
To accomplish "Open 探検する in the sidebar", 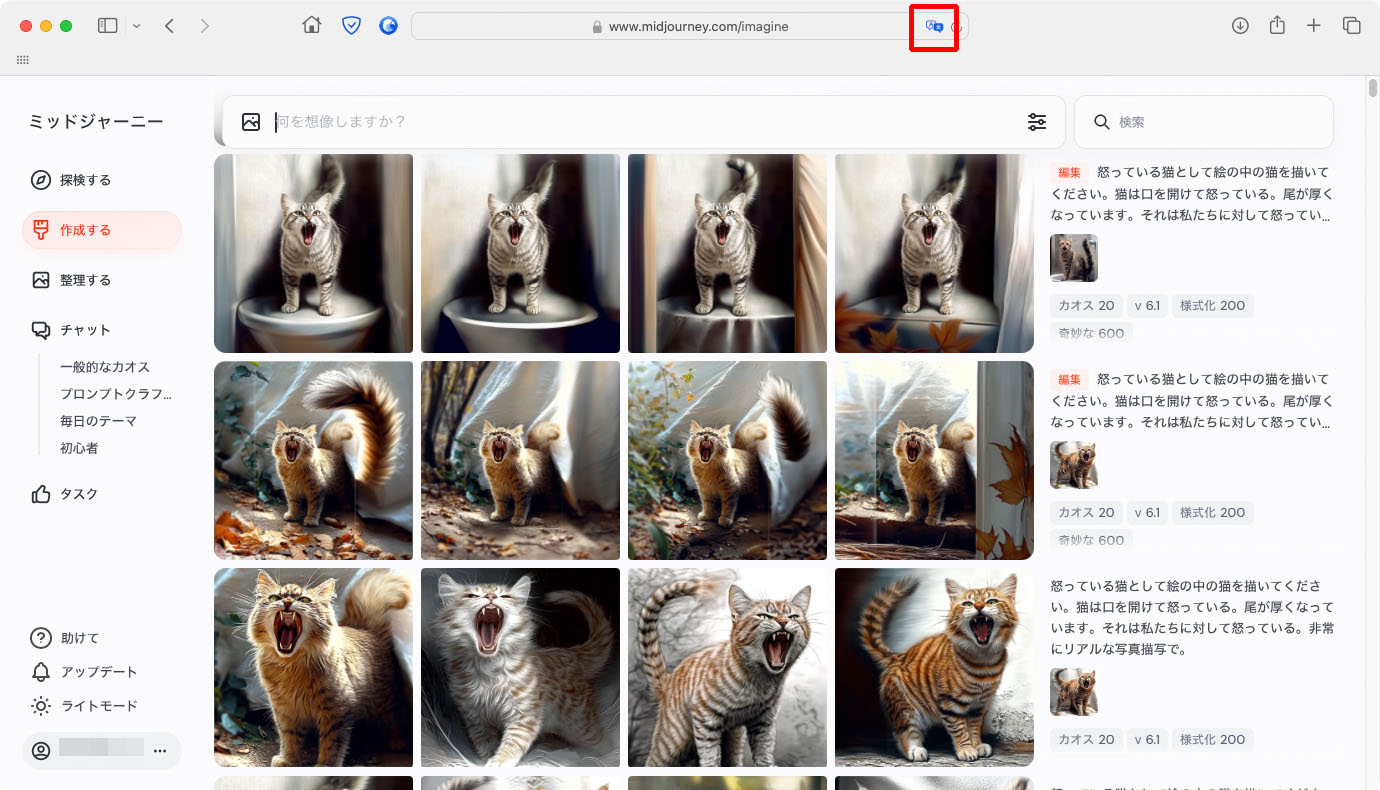I will click(102, 180).
